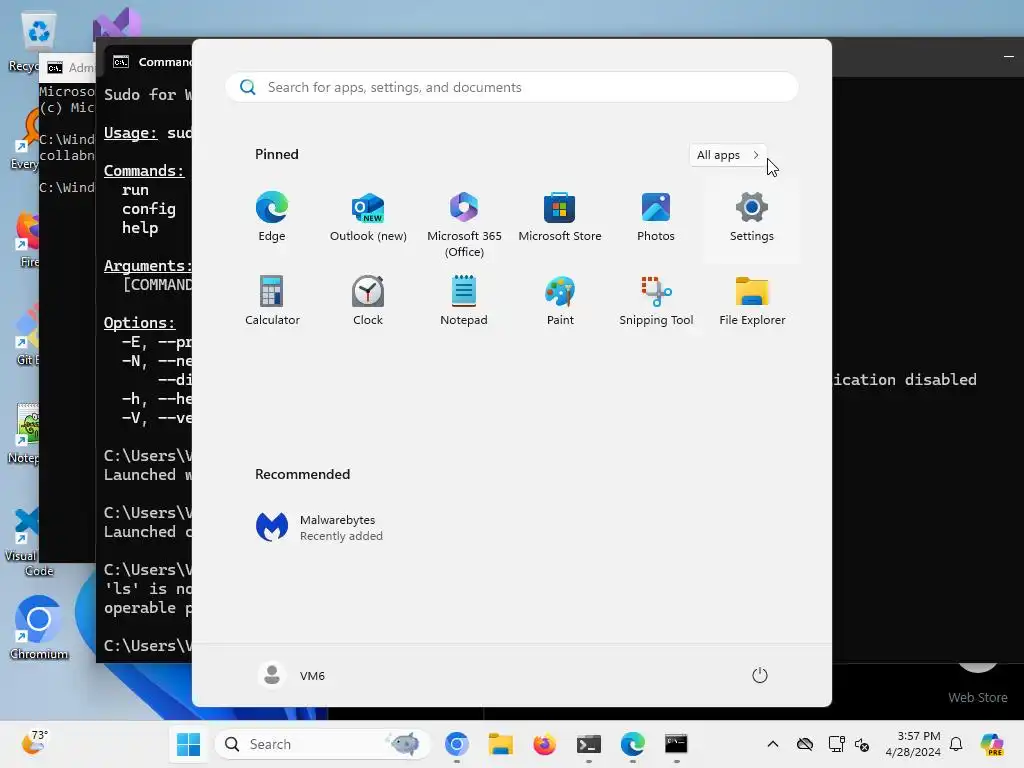1024x768 pixels.
Task: Click the 'Pinned' section heading
Action: click(x=277, y=154)
